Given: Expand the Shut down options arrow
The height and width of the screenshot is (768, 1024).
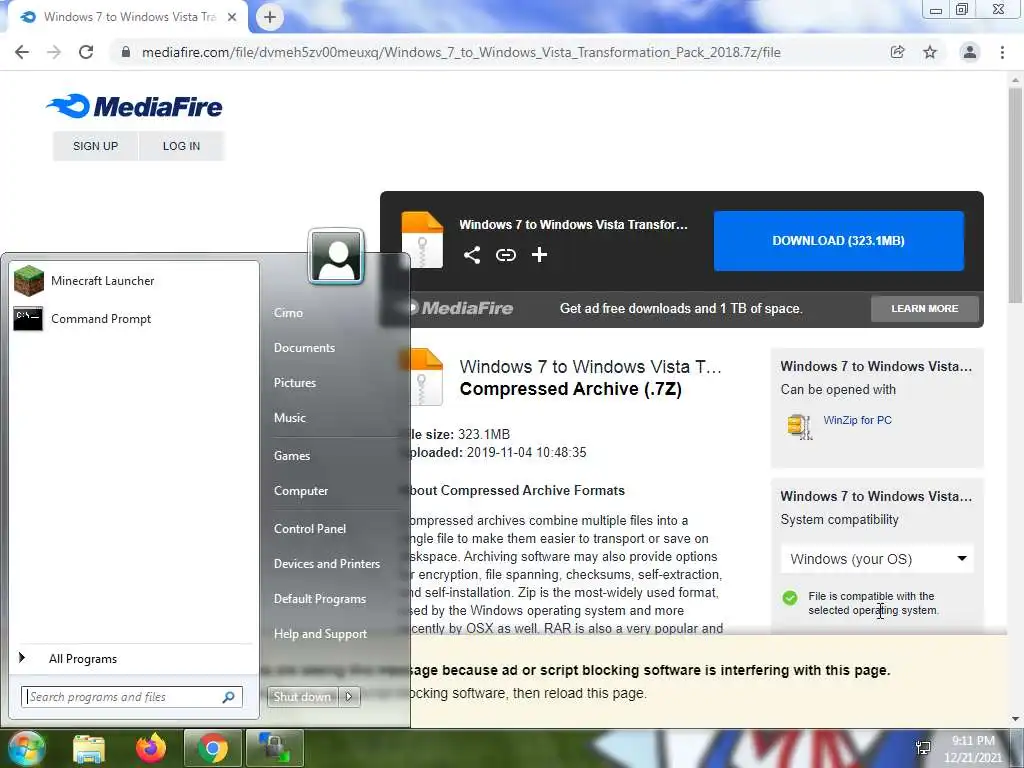Looking at the screenshot, I should pos(349,697).
